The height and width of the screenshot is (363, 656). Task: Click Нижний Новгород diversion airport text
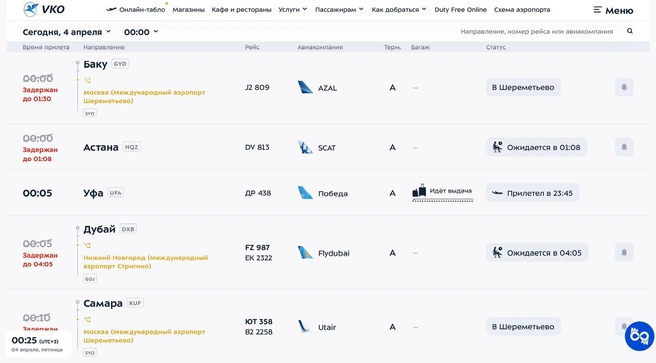coord(146,262)
